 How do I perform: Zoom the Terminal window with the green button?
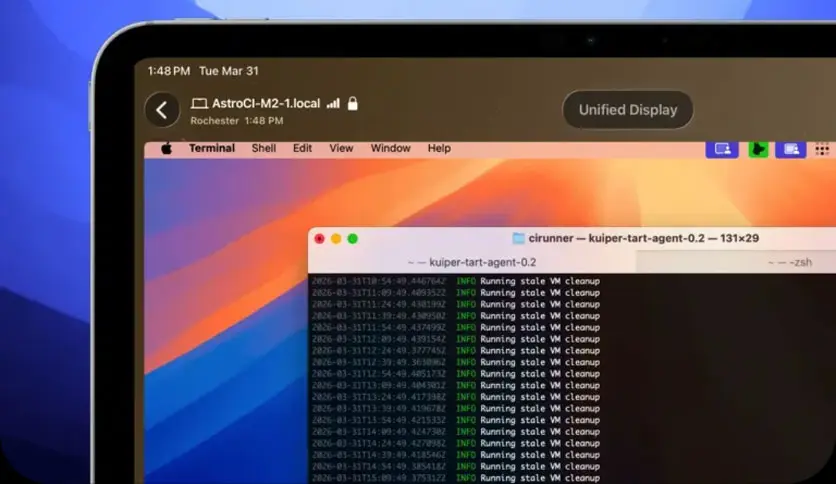pos(352,239)
